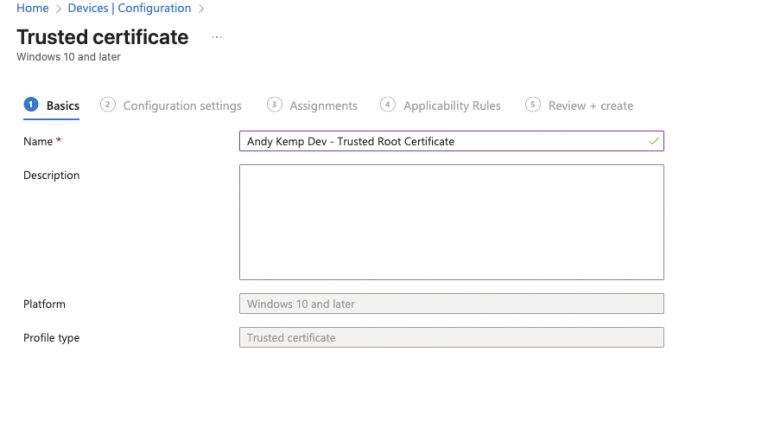Focus the Name input field
Screen dimensions: 768x435
(x=440, y=142)
